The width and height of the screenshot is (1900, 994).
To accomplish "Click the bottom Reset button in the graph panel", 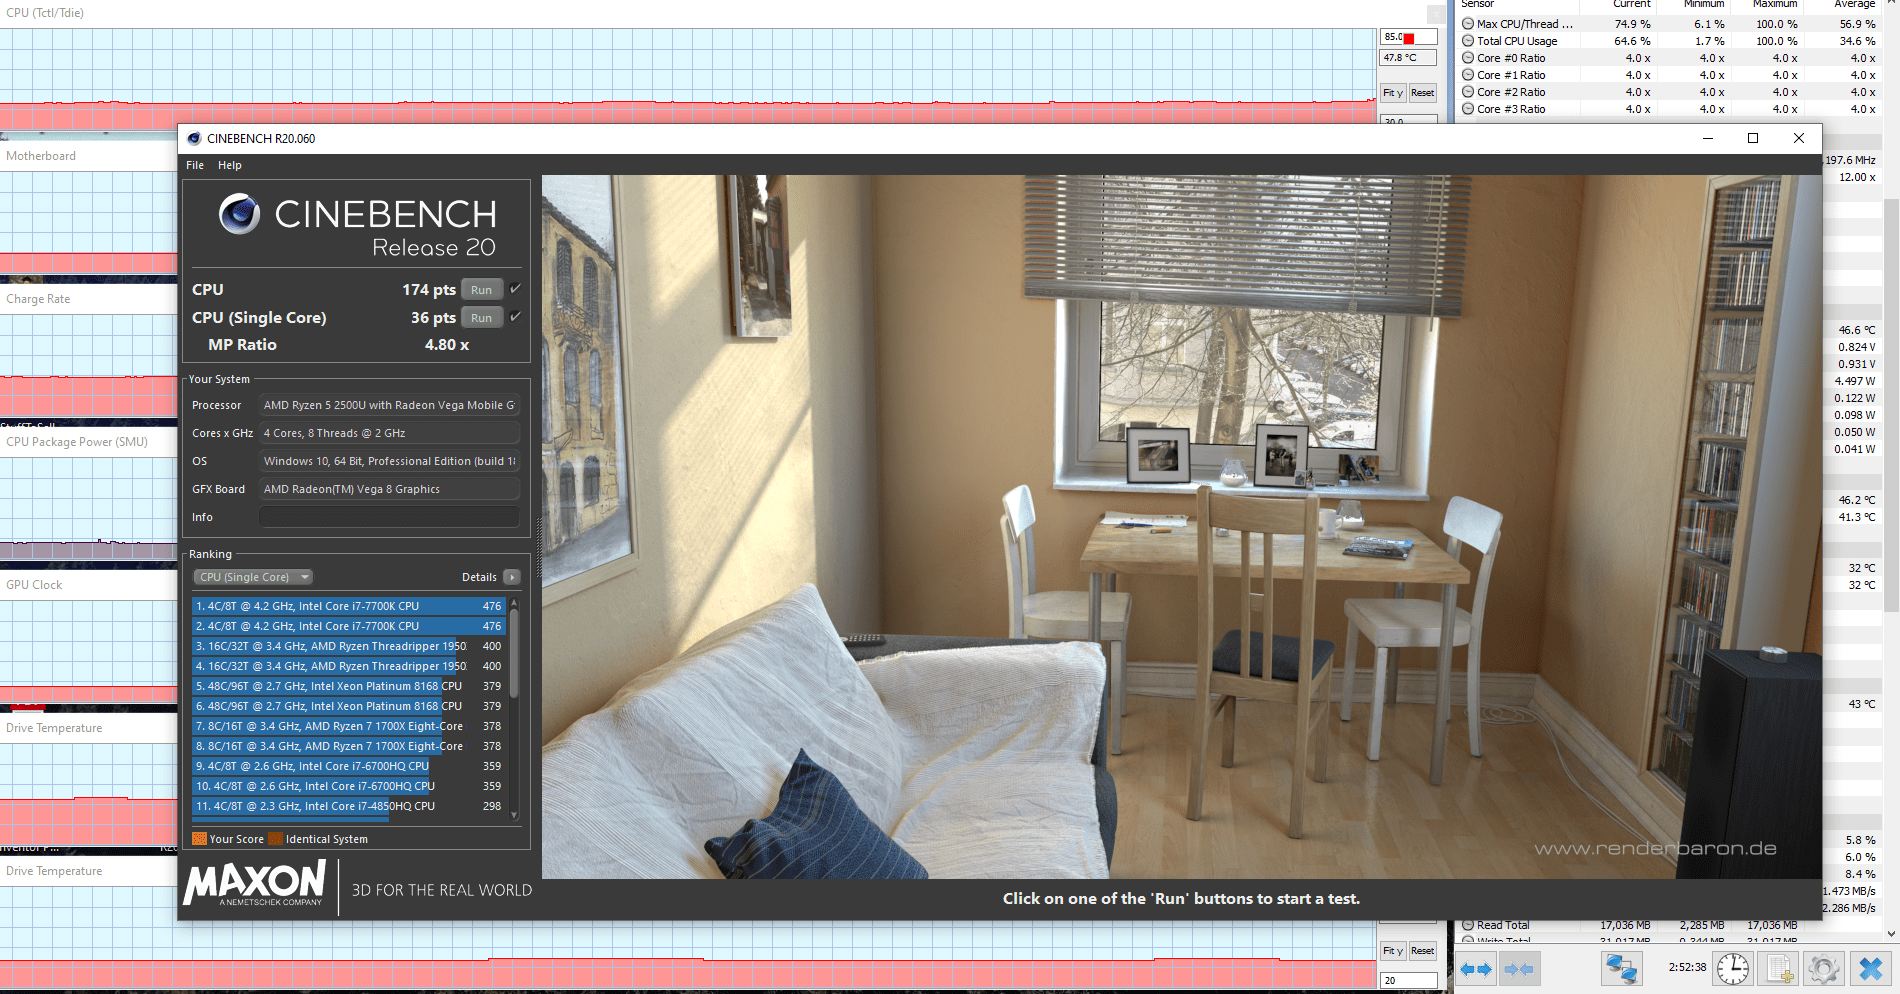I will point(1423,951).
